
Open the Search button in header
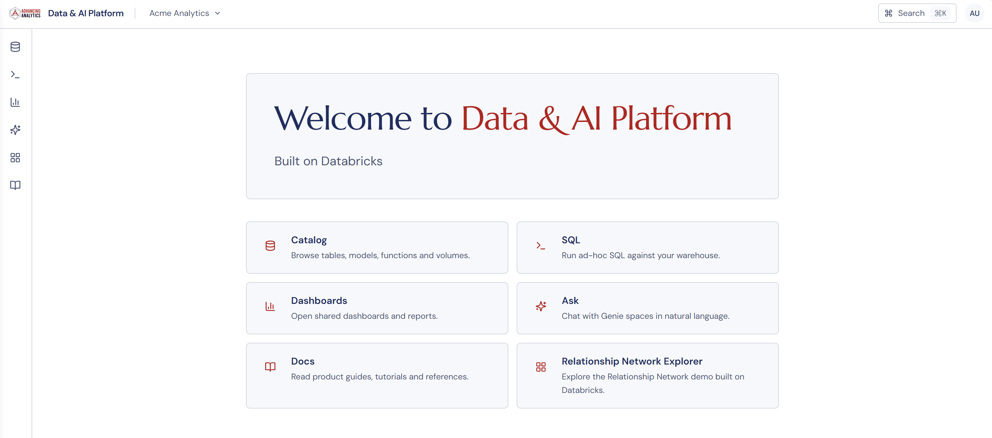tap(917, 13)
